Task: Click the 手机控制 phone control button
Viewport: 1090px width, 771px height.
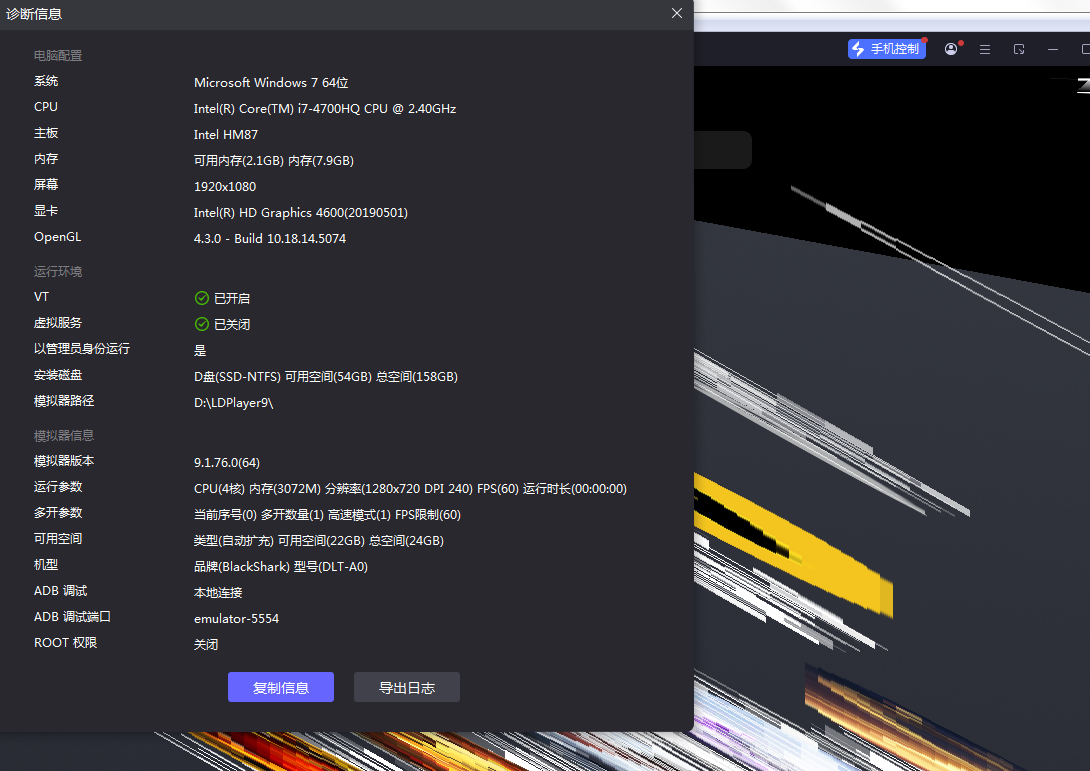Action: (886, 49)
